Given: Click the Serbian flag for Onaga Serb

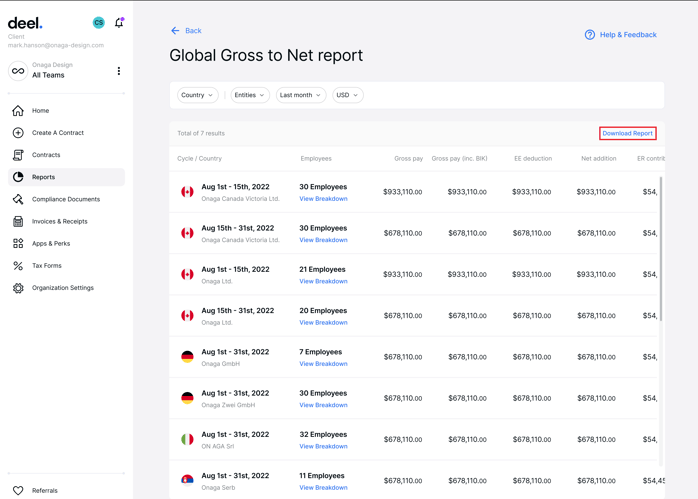Looking at the screenshot, I should (x=187, y=480).
